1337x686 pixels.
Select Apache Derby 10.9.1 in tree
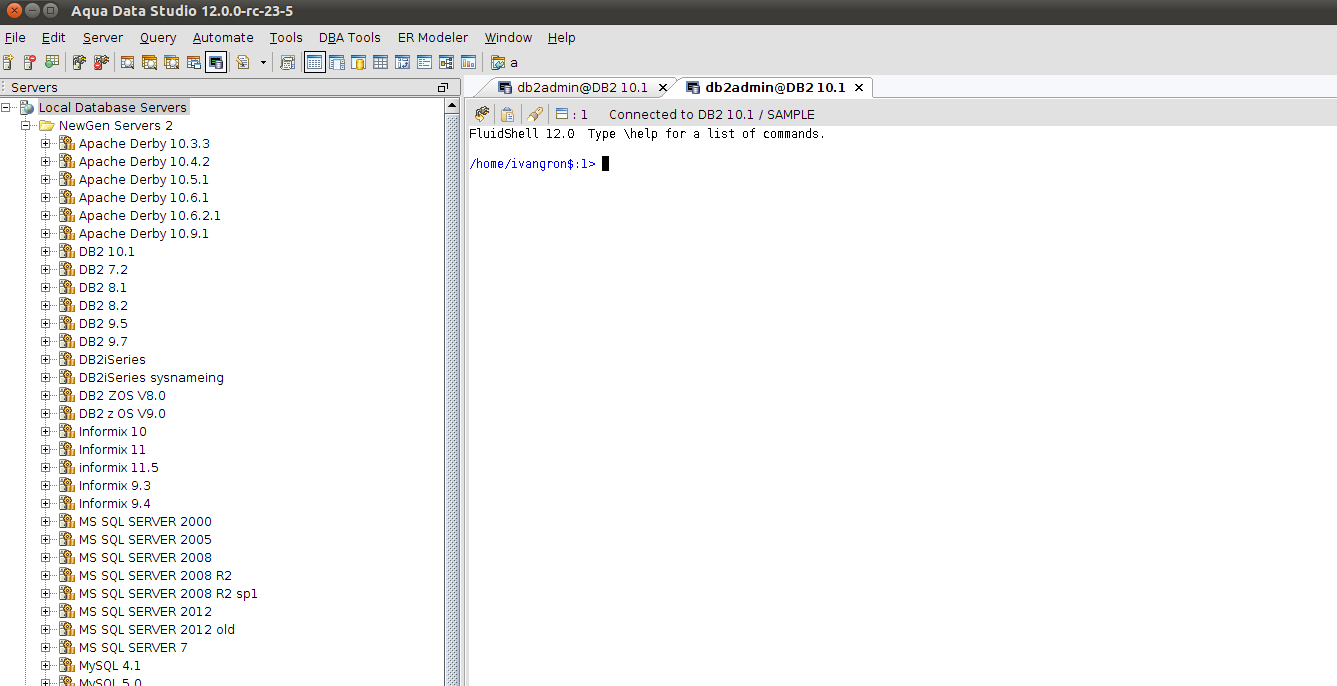144,233
